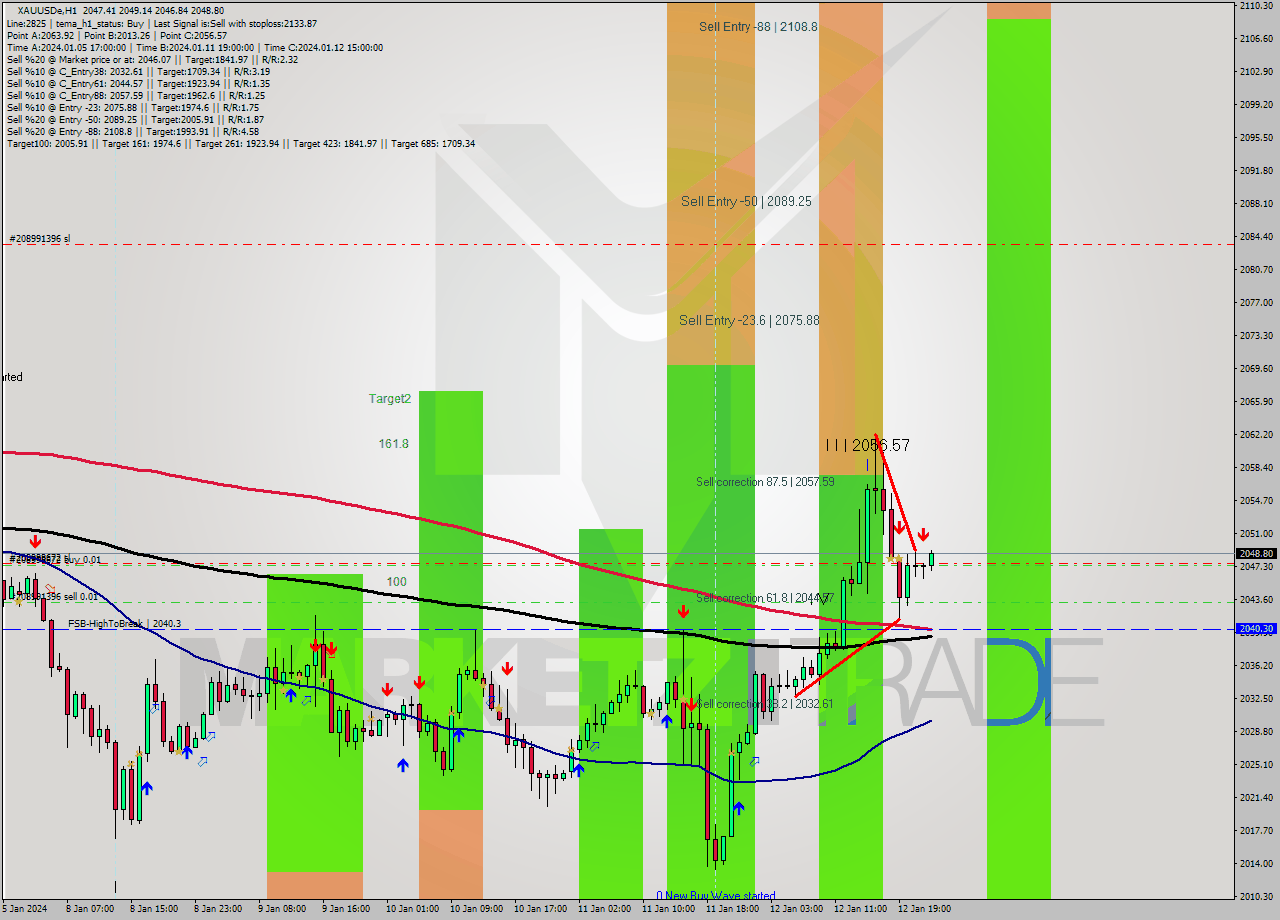The height and width of the screenshot is (920, 1280).
Task: Click the 'Sell %20 @ Entry -50: 2089.25' line
Action: pos(136,119)
